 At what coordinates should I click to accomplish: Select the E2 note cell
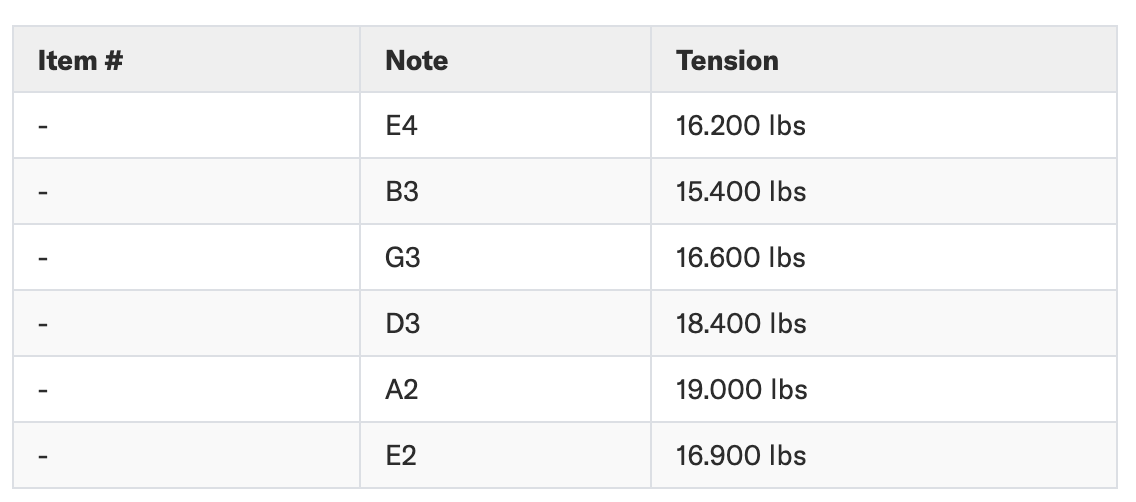(401, 456)
